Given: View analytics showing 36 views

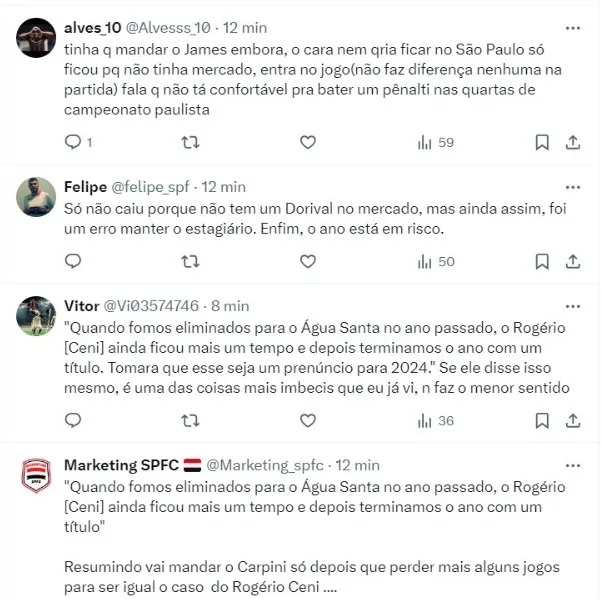Looking at the screenshot, I should 436,421.
